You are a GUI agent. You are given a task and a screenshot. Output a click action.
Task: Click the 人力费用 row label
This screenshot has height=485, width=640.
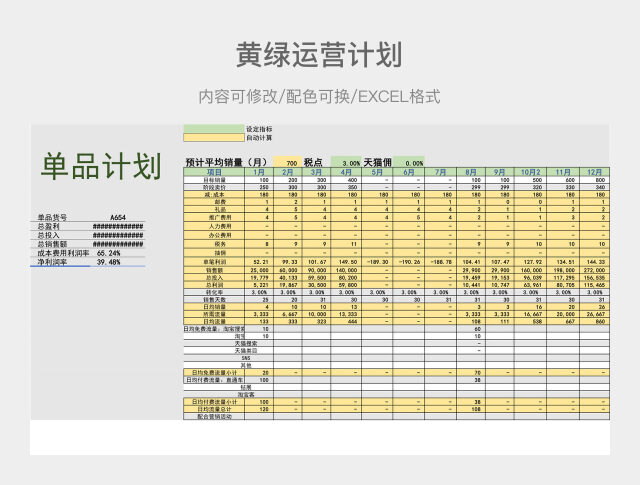tap(214, 226)
